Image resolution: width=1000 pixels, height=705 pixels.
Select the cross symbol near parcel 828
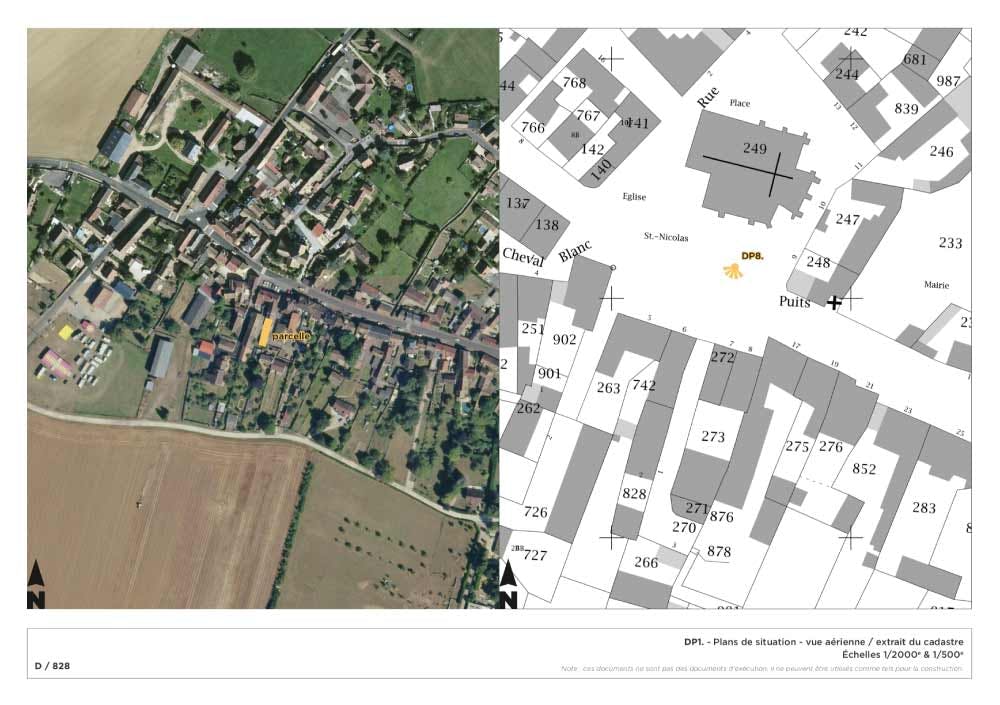pyautogui.click(x=610, y=538)
